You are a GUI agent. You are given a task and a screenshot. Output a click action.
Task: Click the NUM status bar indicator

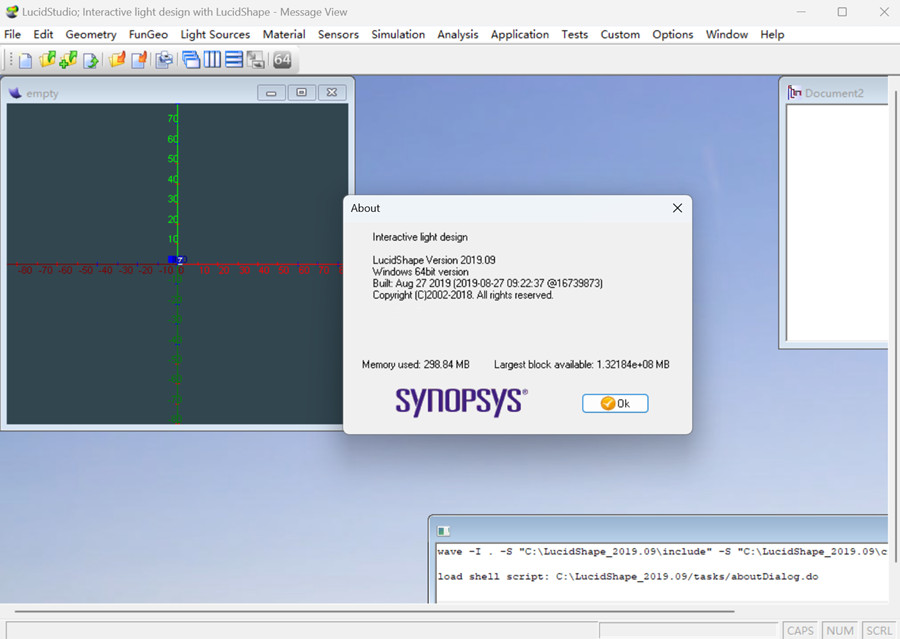click(x=840, y=630)
